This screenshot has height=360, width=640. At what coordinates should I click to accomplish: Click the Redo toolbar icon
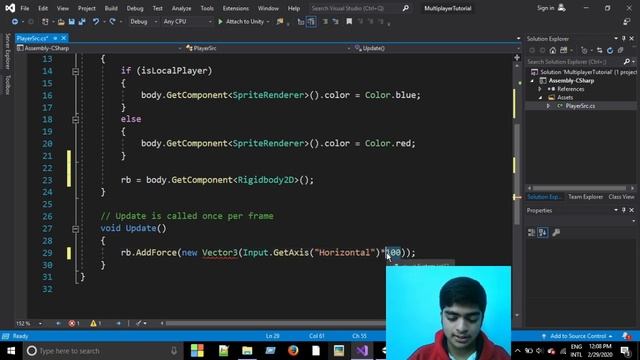(x=112, y=22)
